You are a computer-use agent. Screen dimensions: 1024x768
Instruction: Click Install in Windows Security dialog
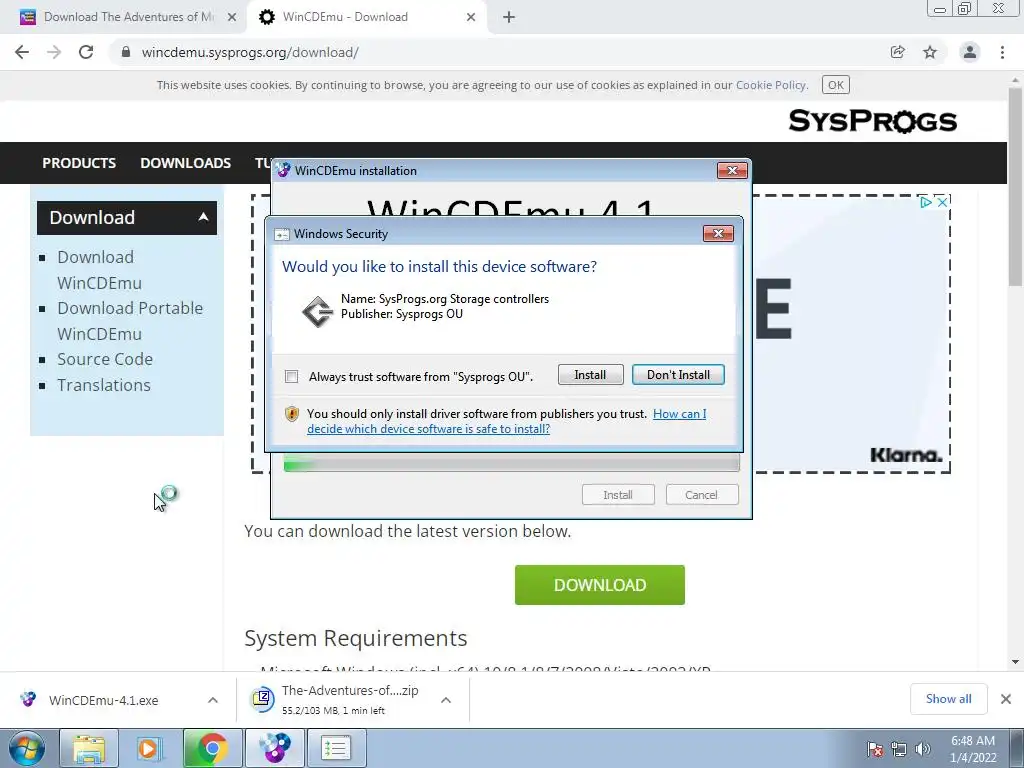590,375
